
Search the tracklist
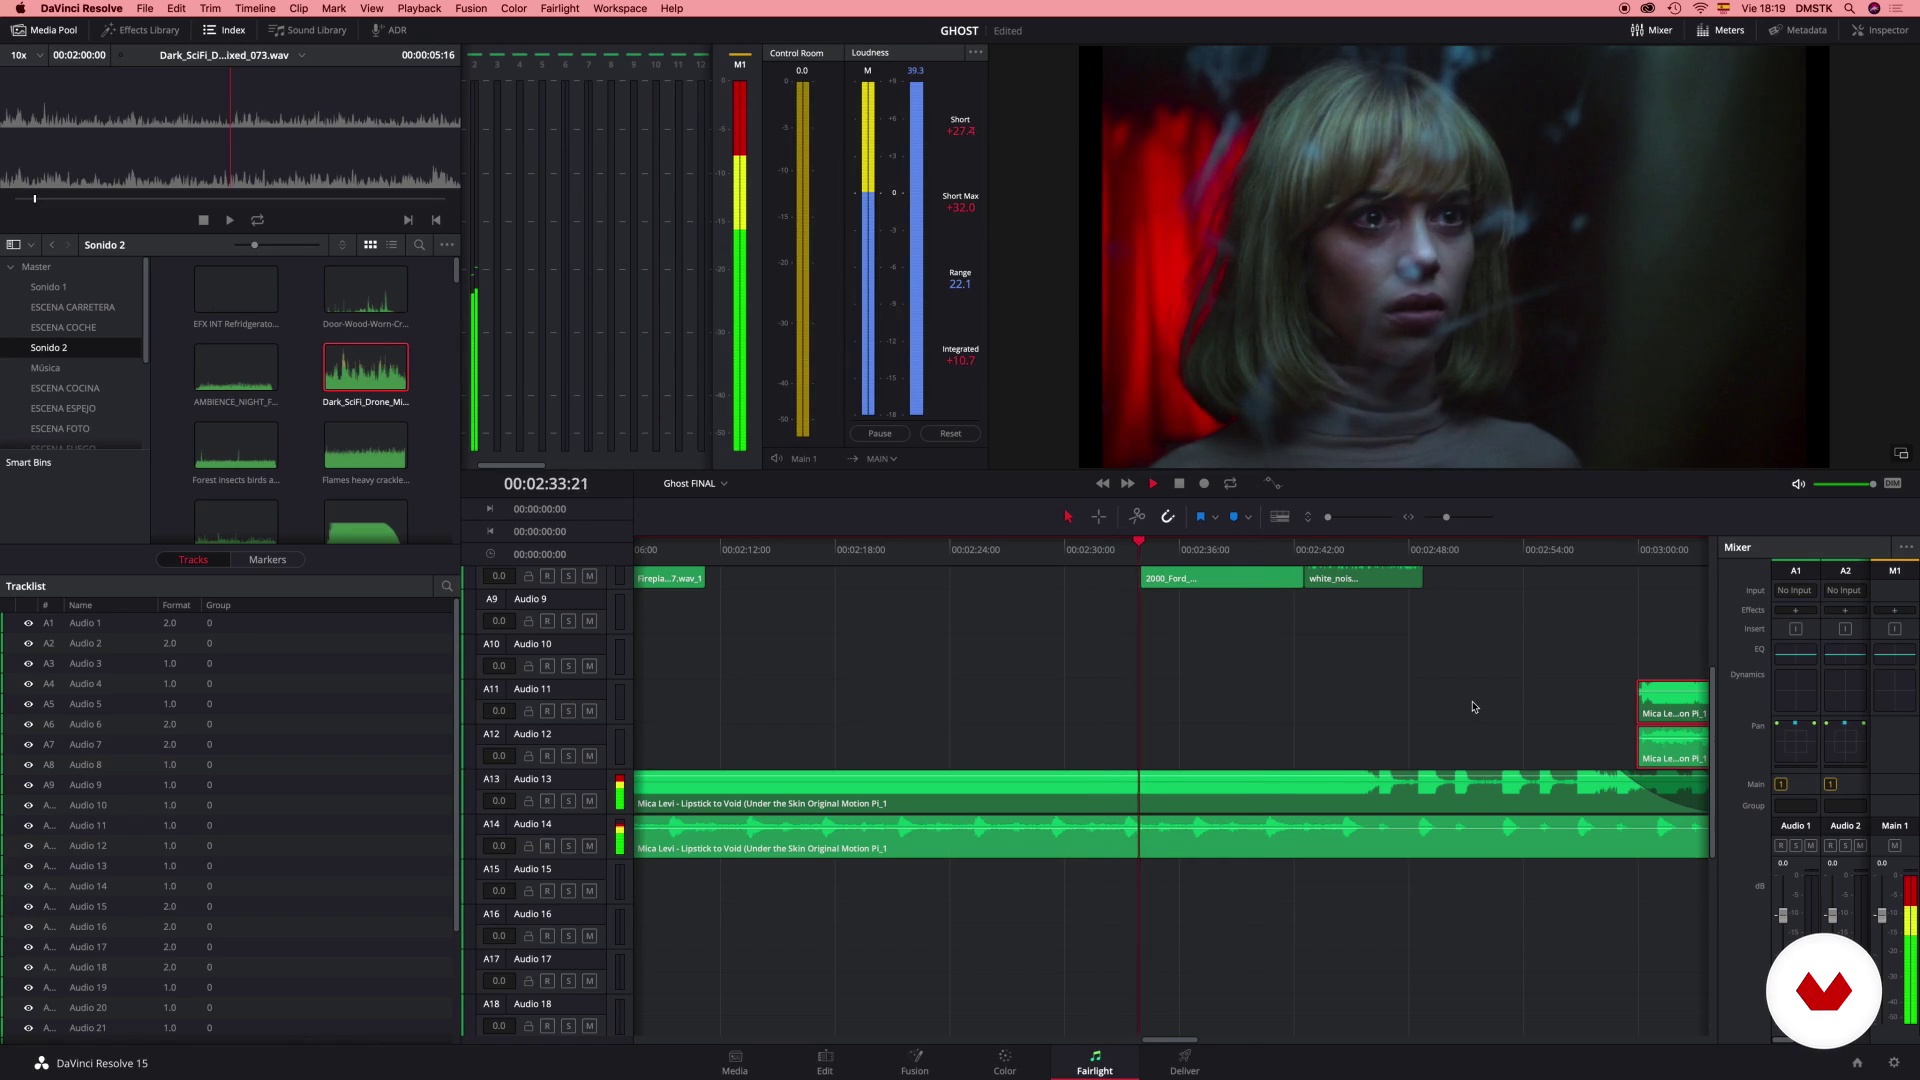(447, 586)
